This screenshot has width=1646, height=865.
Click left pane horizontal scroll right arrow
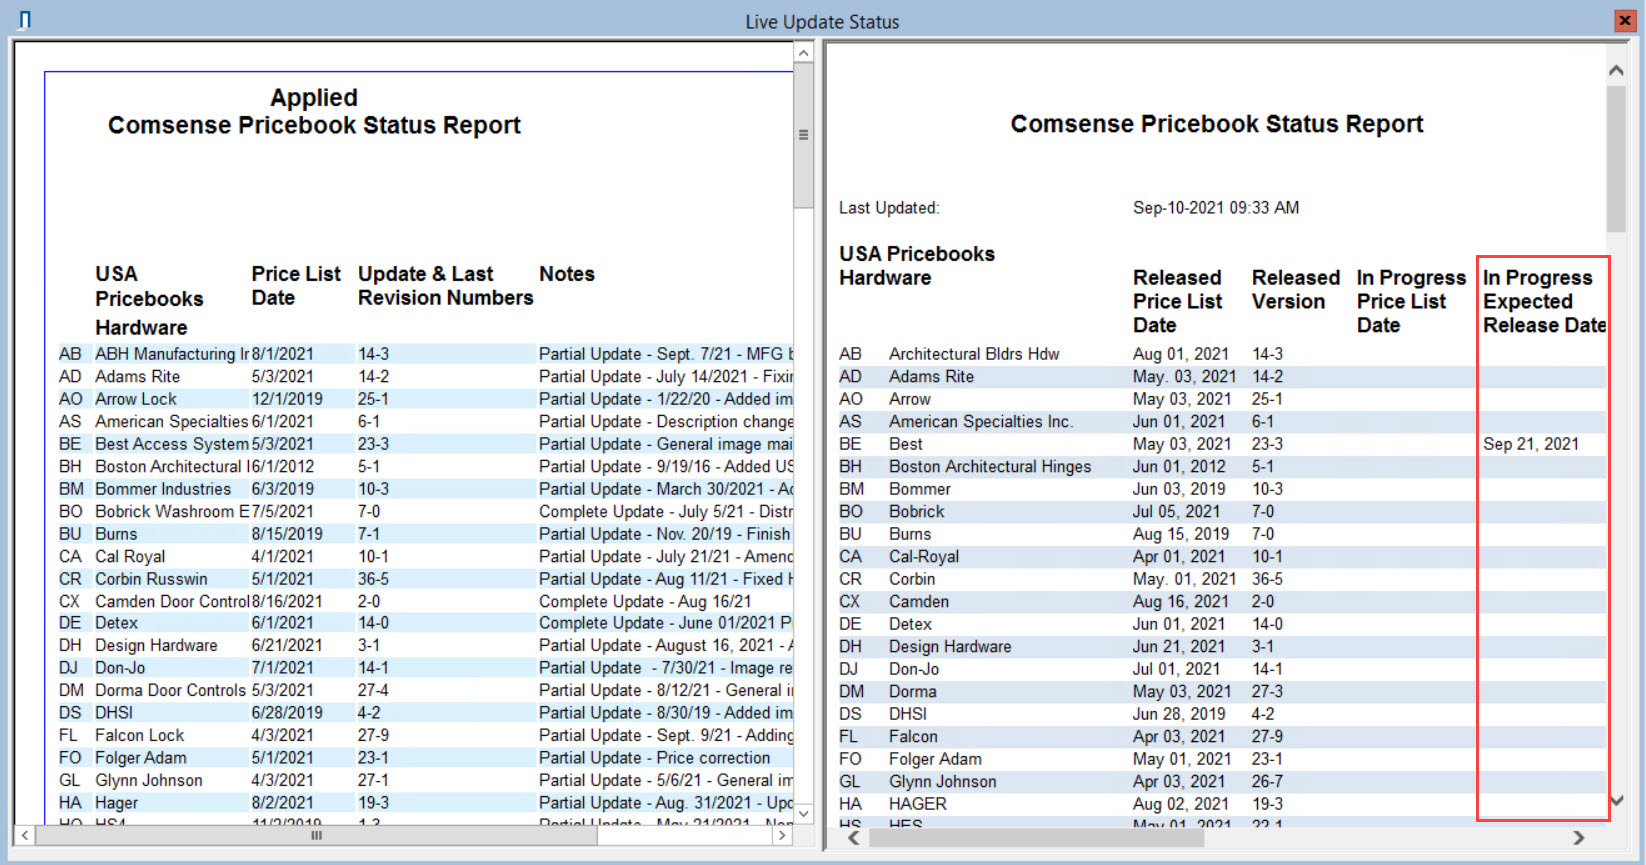[782, 835]
